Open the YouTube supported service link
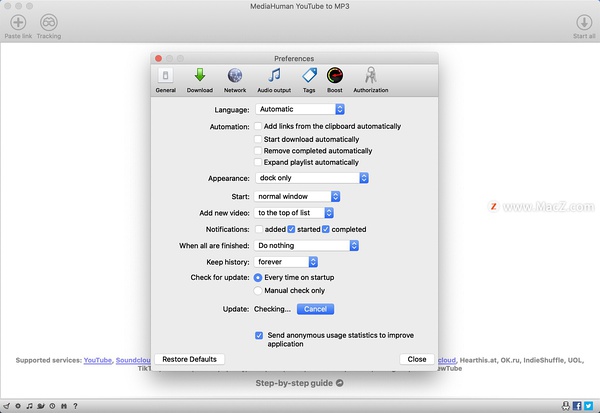This screenshot has width=600, height=413. coord(98,360)
